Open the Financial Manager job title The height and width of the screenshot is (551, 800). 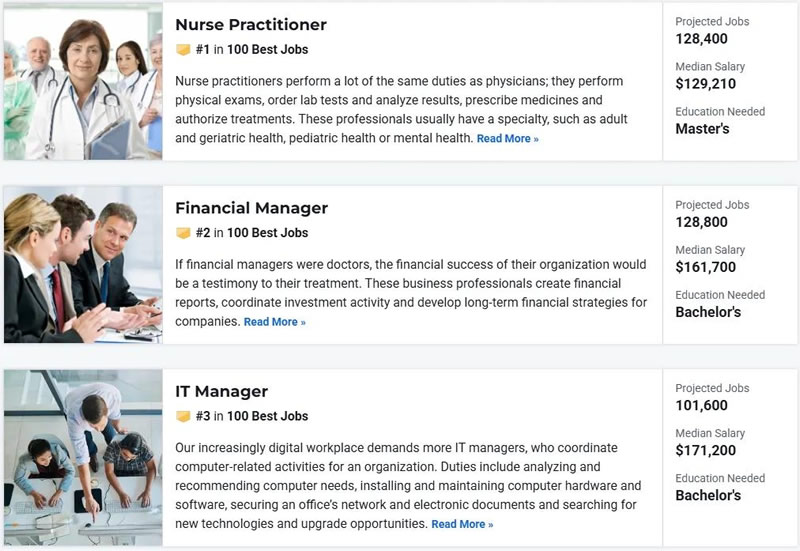[251, 208]
